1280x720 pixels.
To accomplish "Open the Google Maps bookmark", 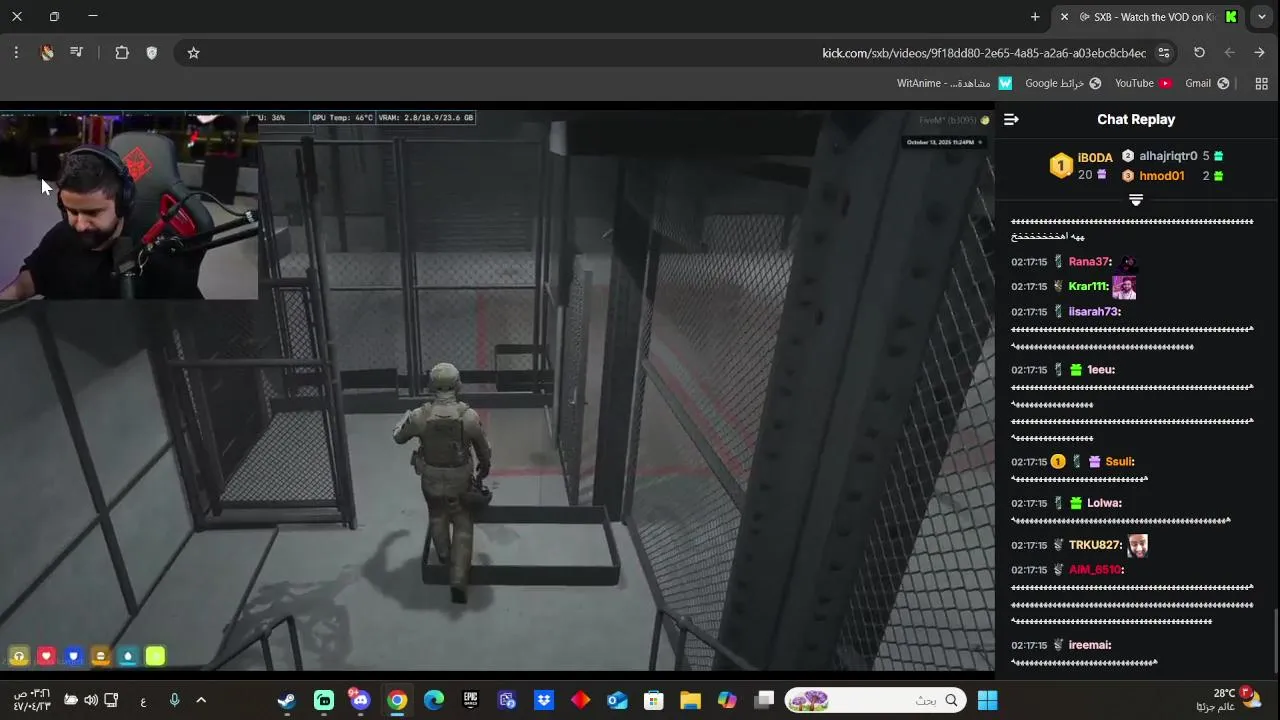I will 1063,83.
